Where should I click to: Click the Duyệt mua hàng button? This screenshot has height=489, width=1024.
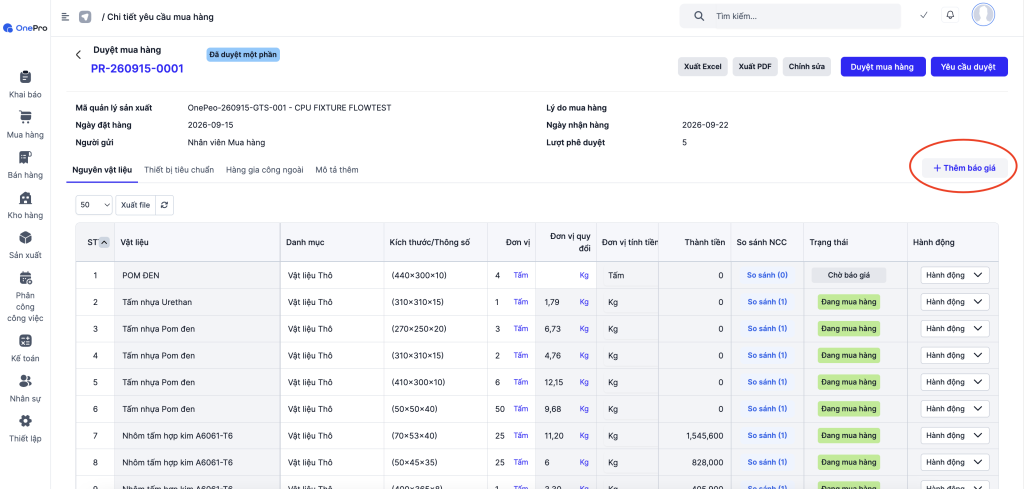tap(883, 67)
